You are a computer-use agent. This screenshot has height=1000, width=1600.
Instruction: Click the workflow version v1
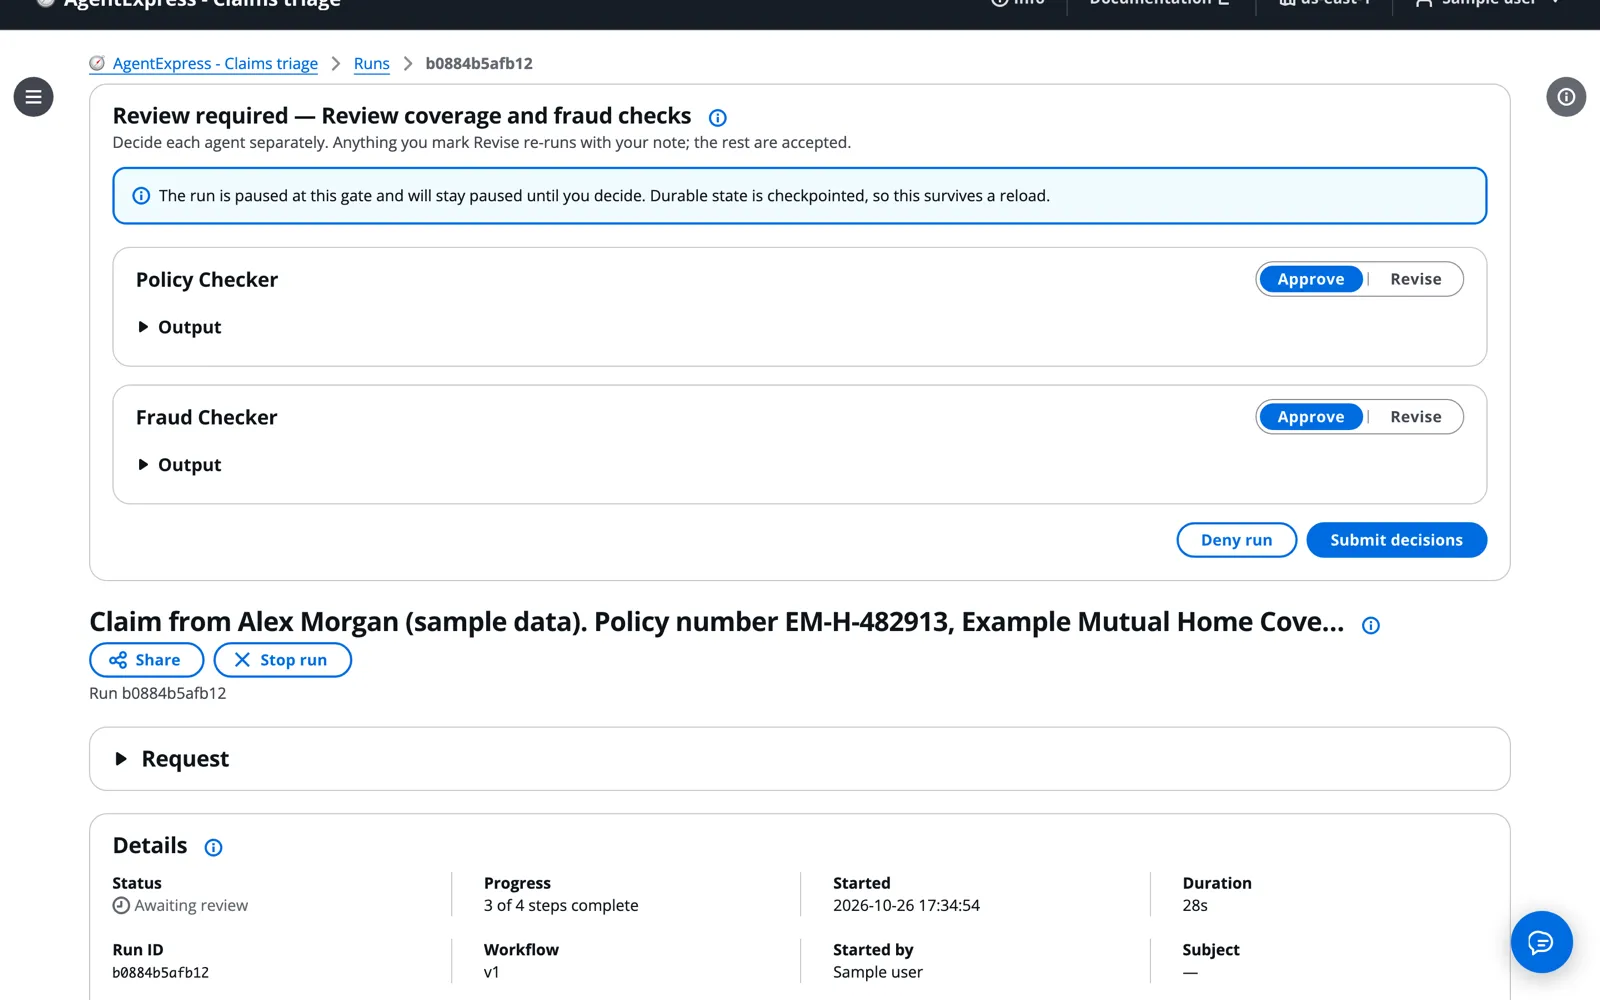[491, 973]
